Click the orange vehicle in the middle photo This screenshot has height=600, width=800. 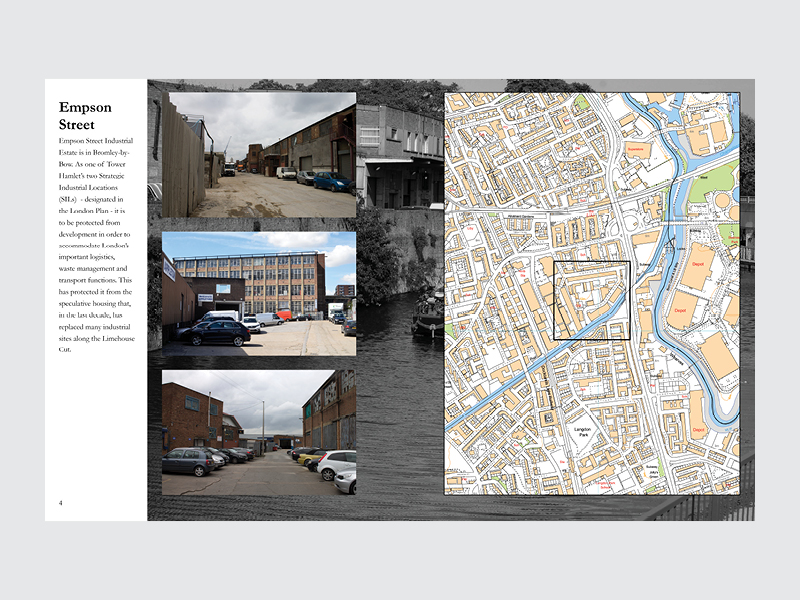tap(283, 315)
